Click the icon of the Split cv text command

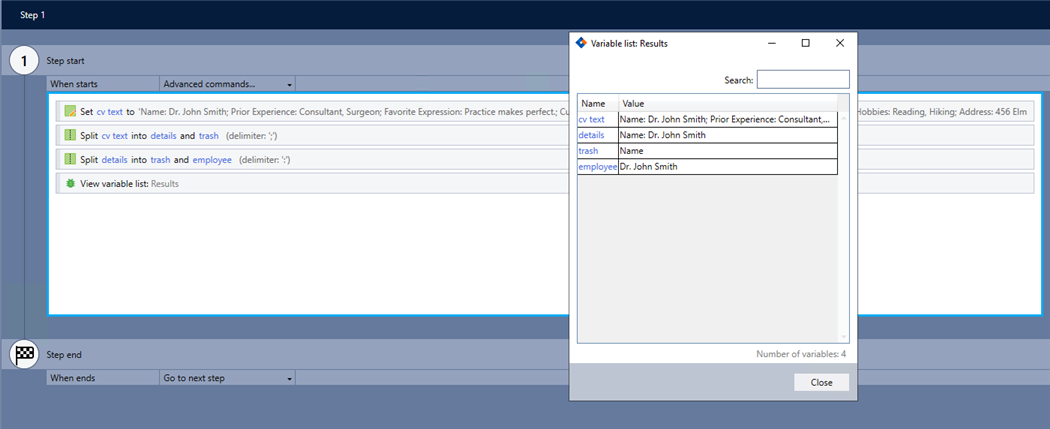pyautogui.click(x=70, y=135)
